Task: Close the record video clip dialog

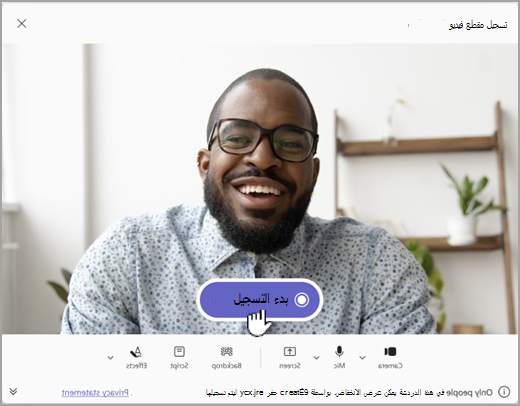Action: 22,23
